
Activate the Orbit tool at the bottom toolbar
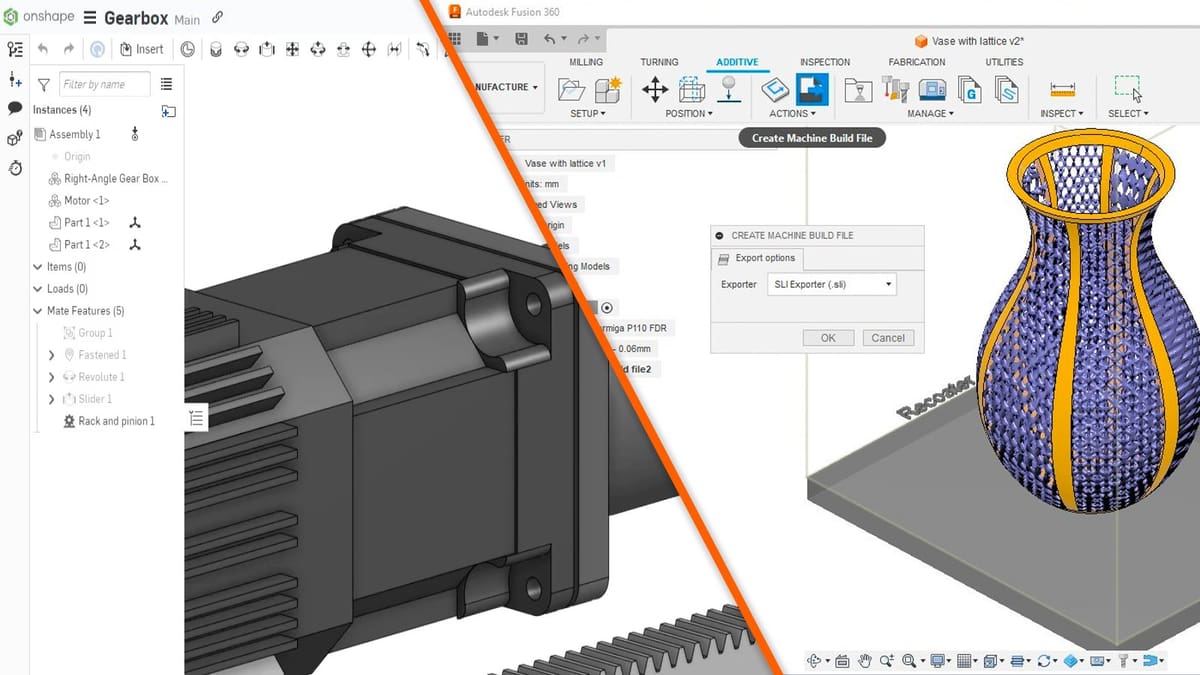[812, 660]
